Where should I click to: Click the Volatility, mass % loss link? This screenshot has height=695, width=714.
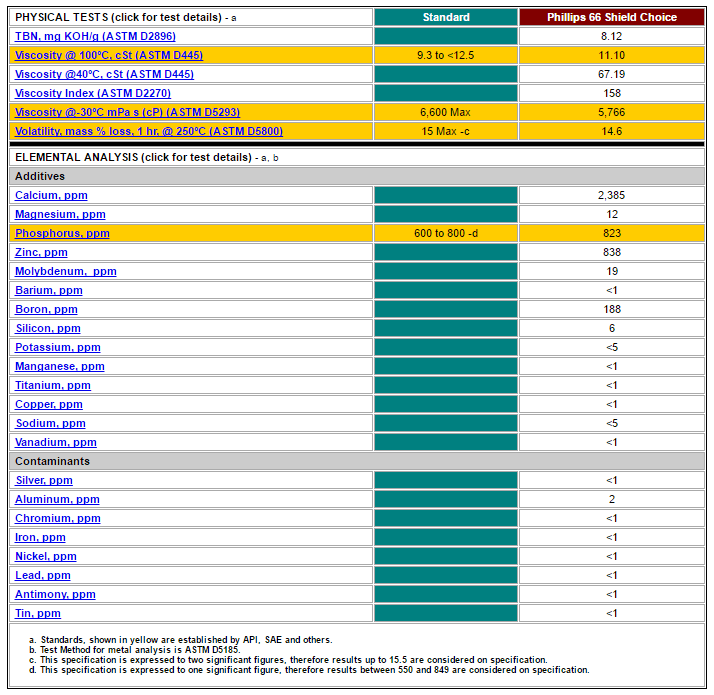point(149,131)
